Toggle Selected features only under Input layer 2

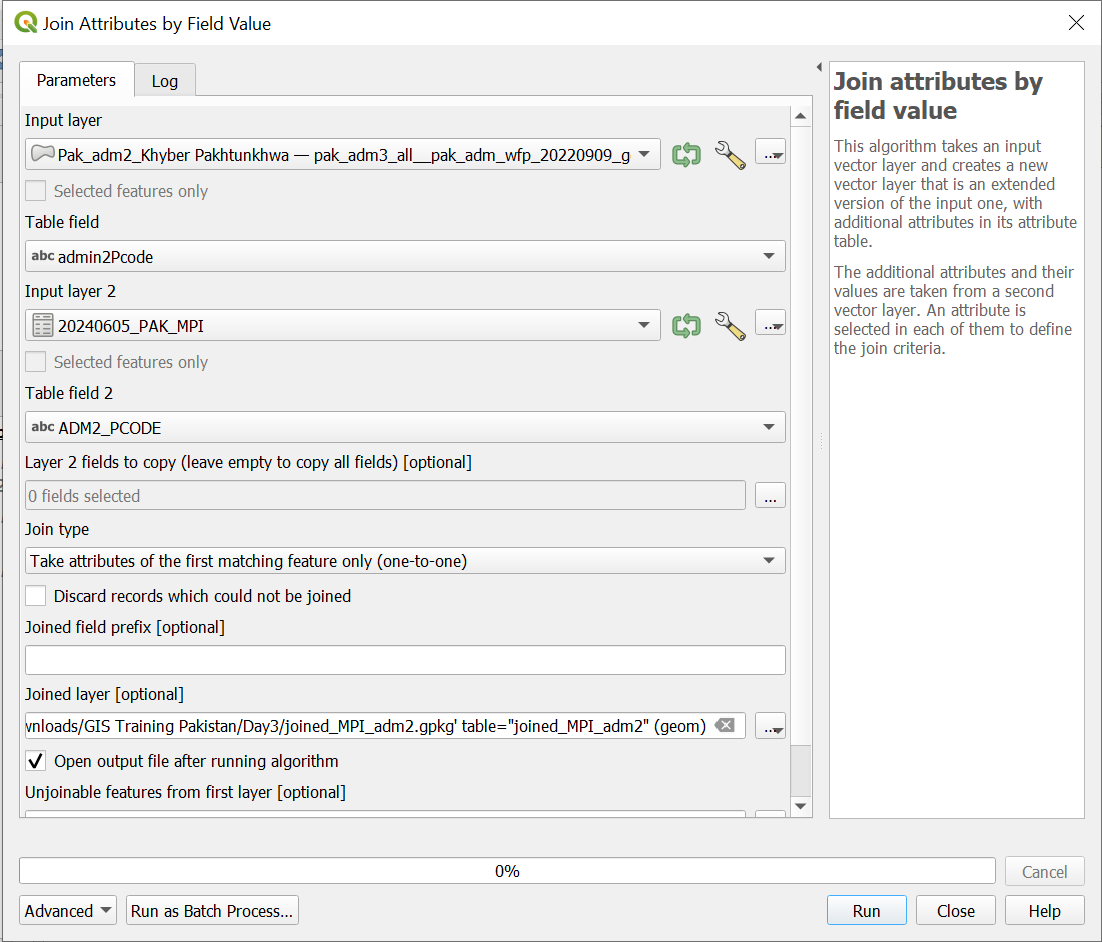pyautogui.click(x=36, y=362)
